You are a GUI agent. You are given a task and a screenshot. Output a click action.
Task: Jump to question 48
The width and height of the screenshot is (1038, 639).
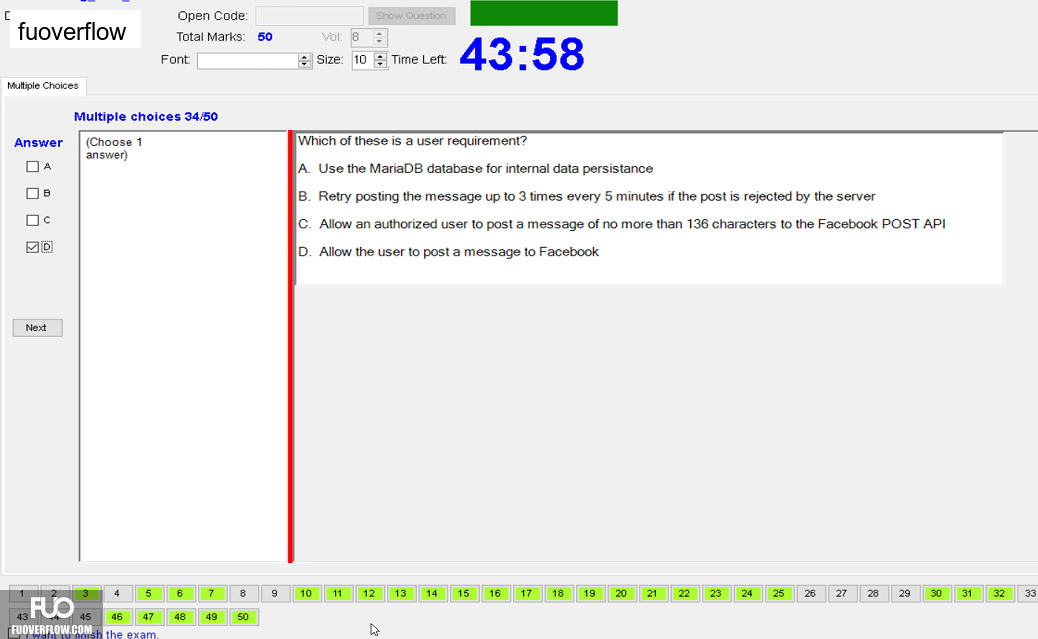pyautogui.click(x=179, y=616)
